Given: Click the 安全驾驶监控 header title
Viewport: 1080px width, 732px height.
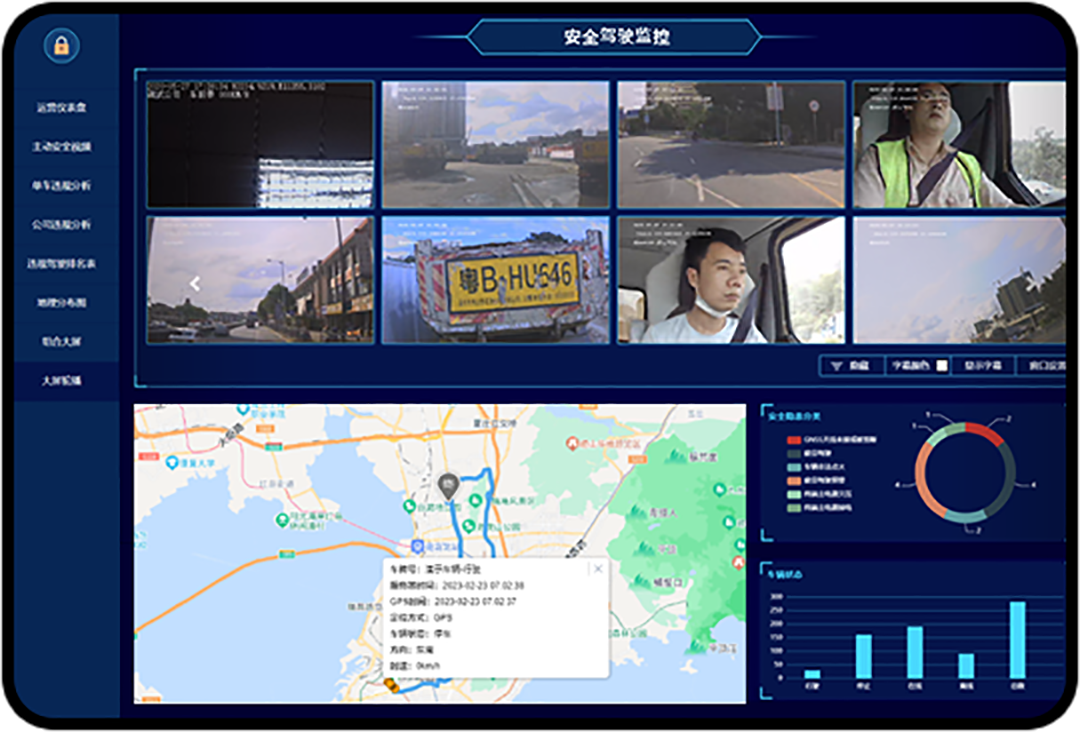Looking at the screenshot, I should (x=616, y=36).
